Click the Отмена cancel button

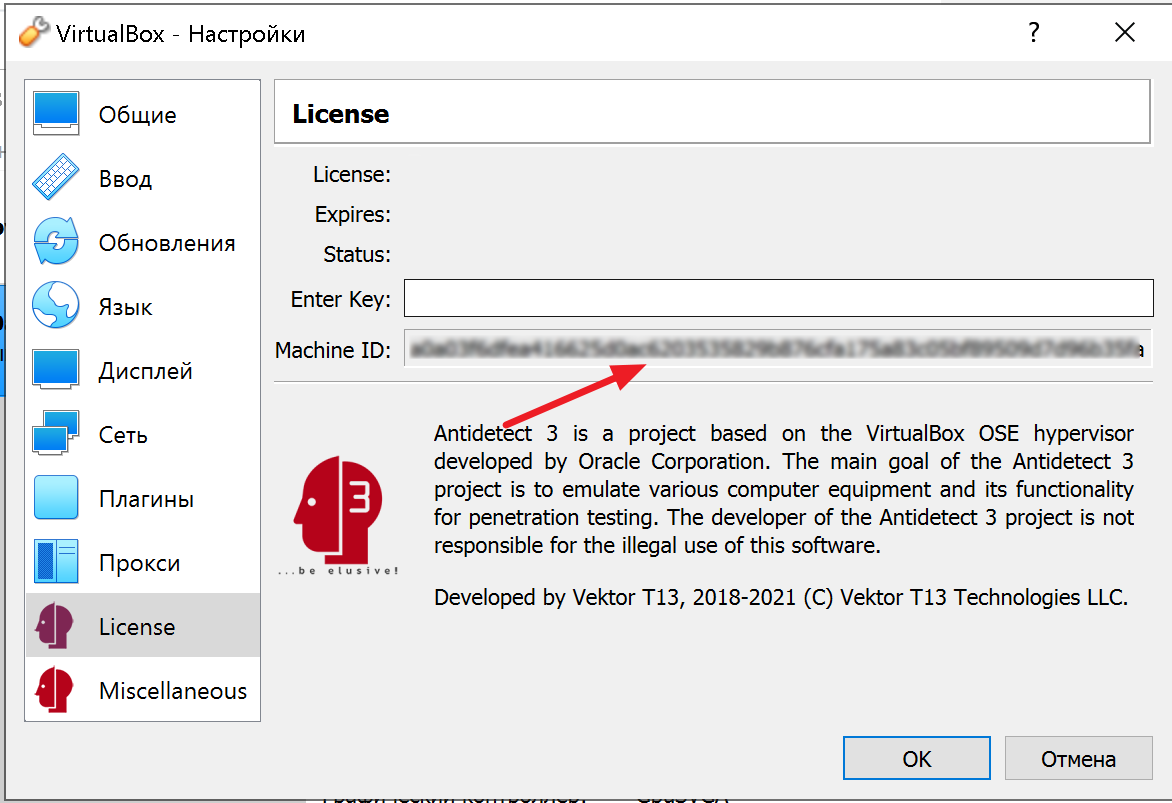pos(1078,758)
